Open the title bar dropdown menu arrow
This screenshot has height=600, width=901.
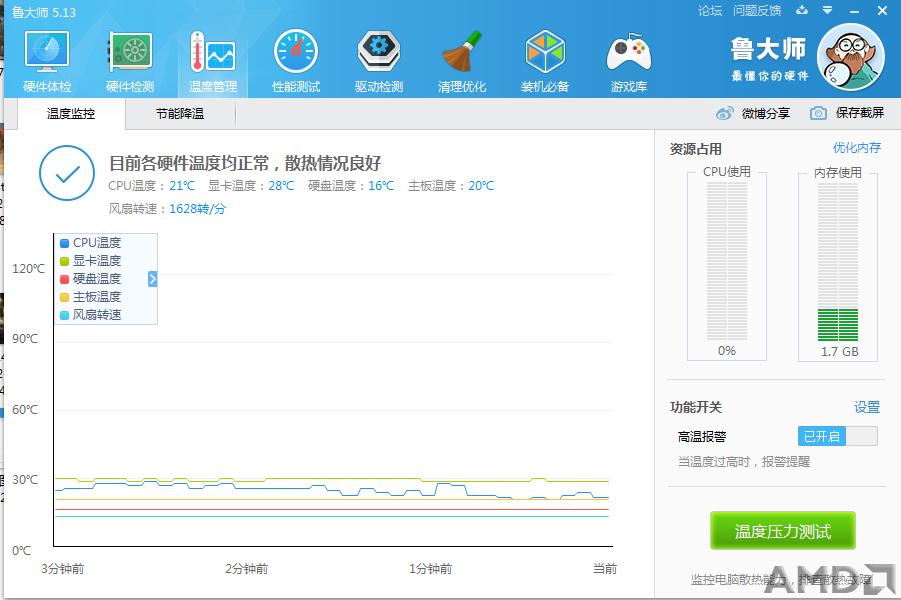click(x=827, y=10)
